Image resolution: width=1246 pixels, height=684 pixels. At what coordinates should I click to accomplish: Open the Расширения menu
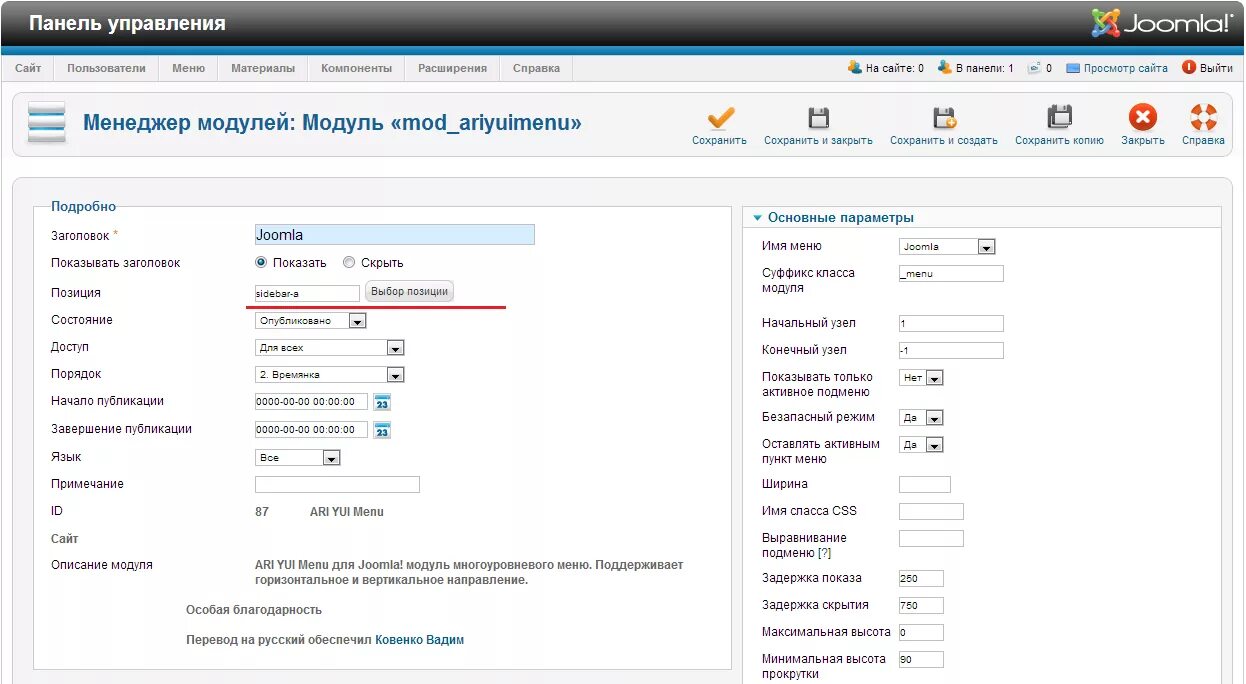click(x=452, y=68)
